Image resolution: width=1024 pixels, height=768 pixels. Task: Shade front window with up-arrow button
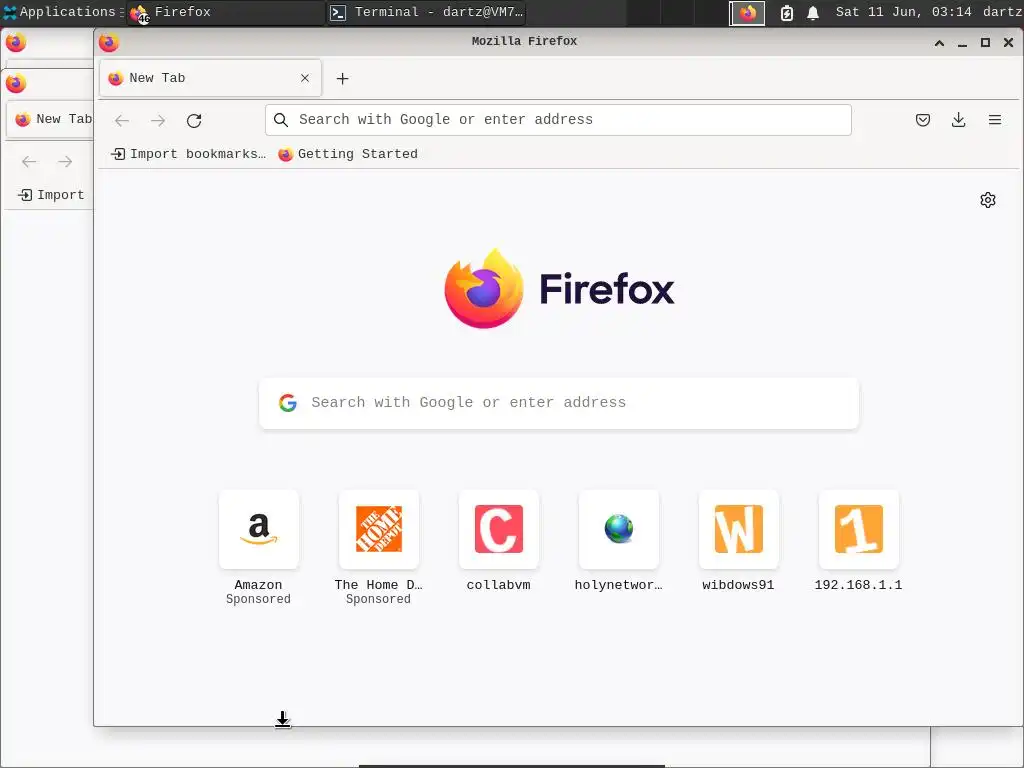(939, 43)
